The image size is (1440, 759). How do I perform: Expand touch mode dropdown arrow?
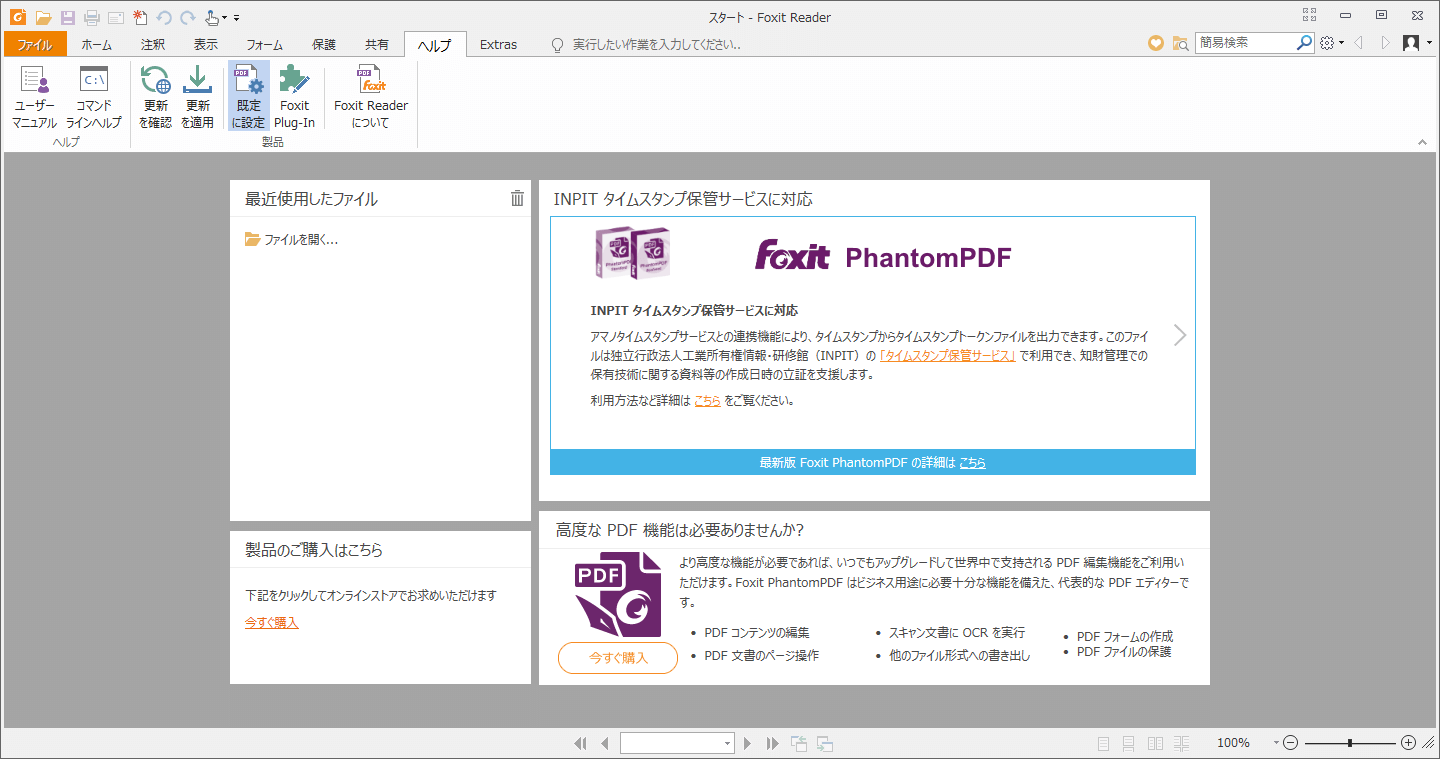tap(225, 18)
